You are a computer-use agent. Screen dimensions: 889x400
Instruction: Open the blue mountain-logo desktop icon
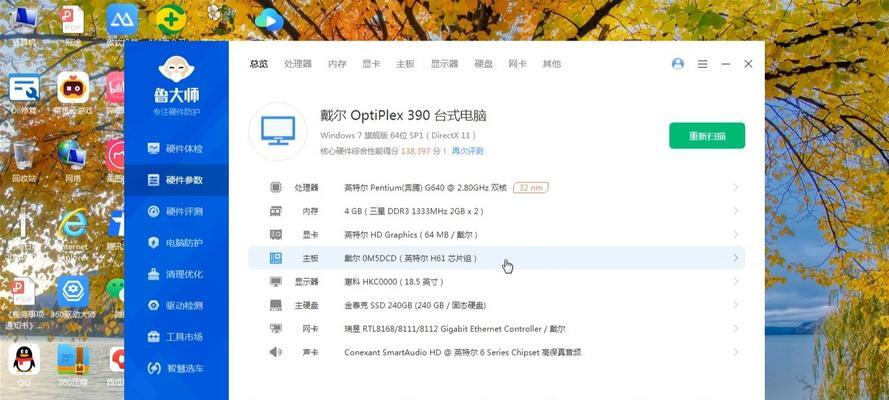pyautogui.click(x=122, y=20)
